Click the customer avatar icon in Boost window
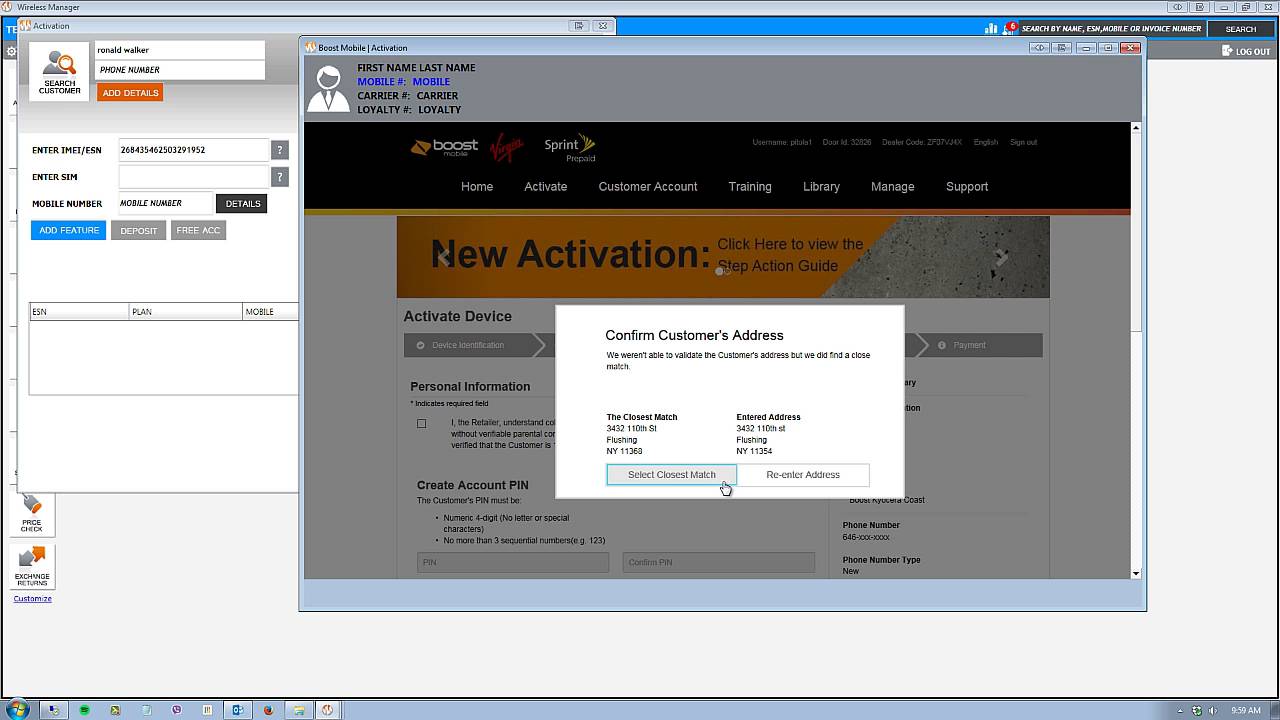 [x=328, y=89]
